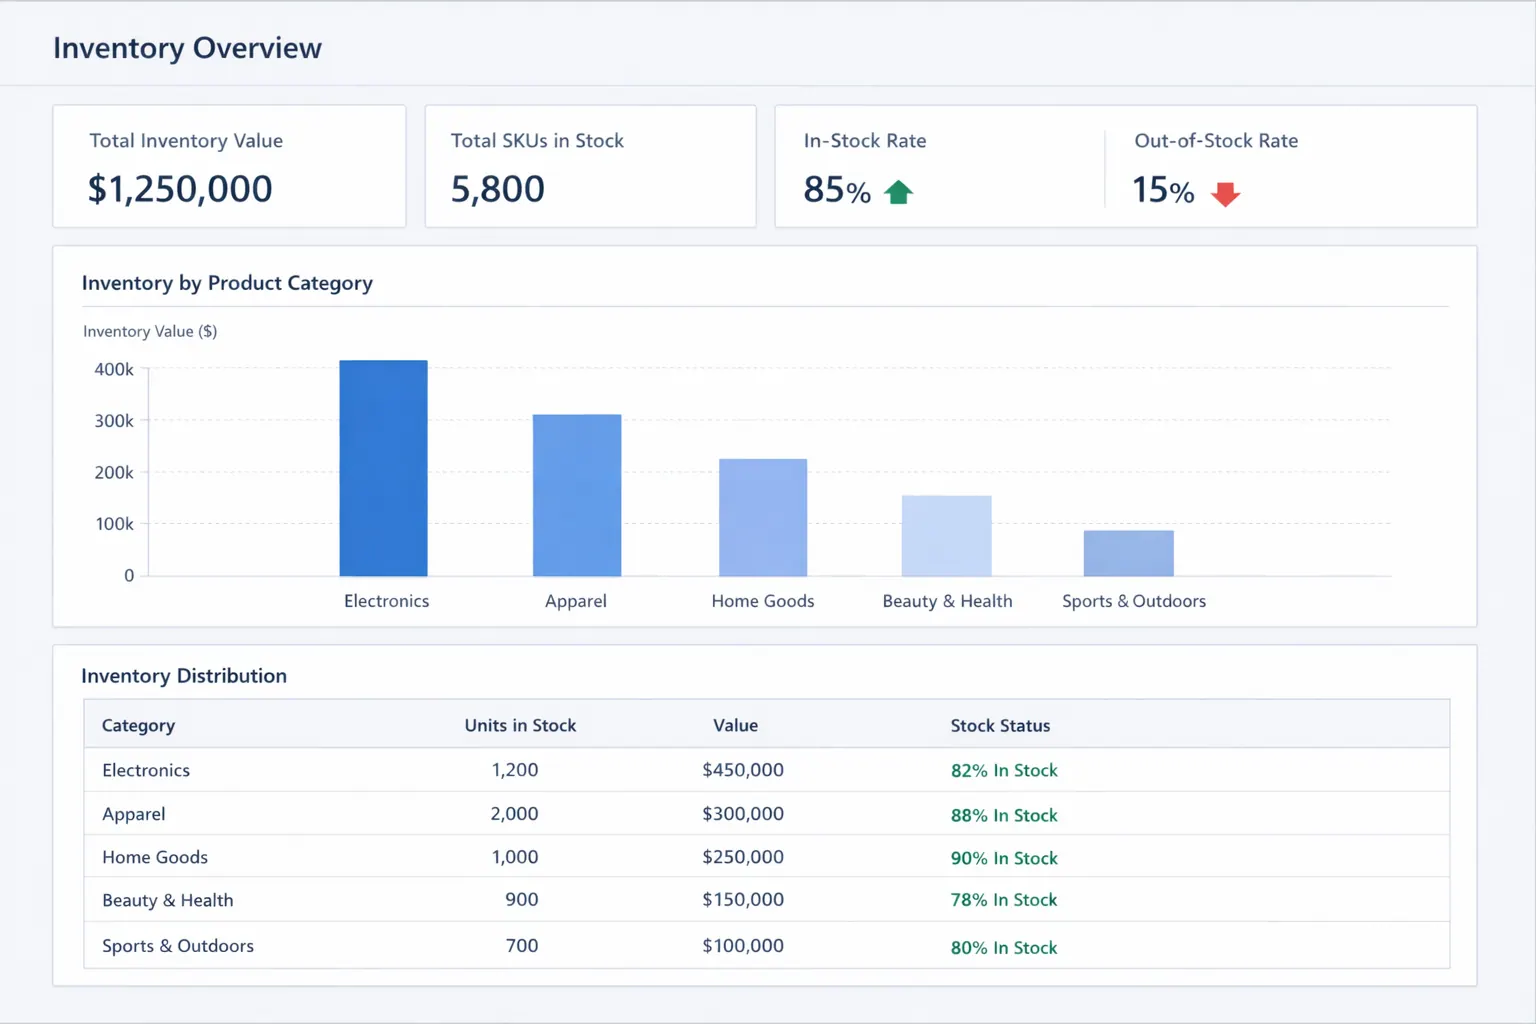The height and width of the screenshot is (1024, 1536).
Task: Click the green up arrow beside In-Stock Rate
Action: coord(897,191)
